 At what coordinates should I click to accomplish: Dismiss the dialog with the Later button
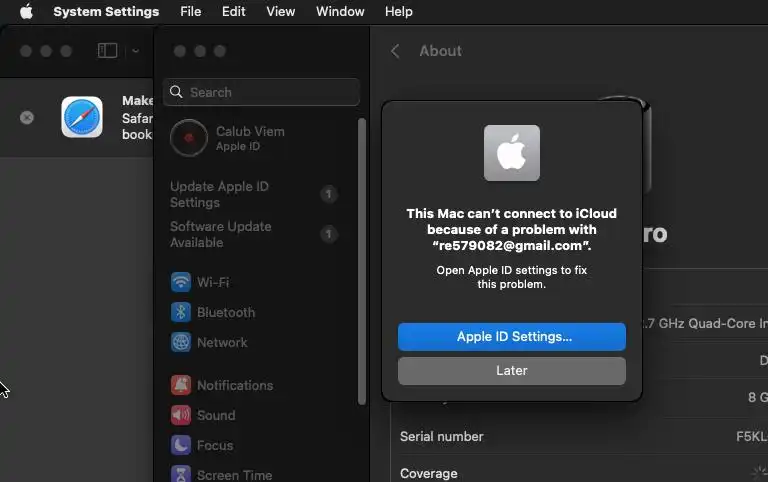[512, 371]
